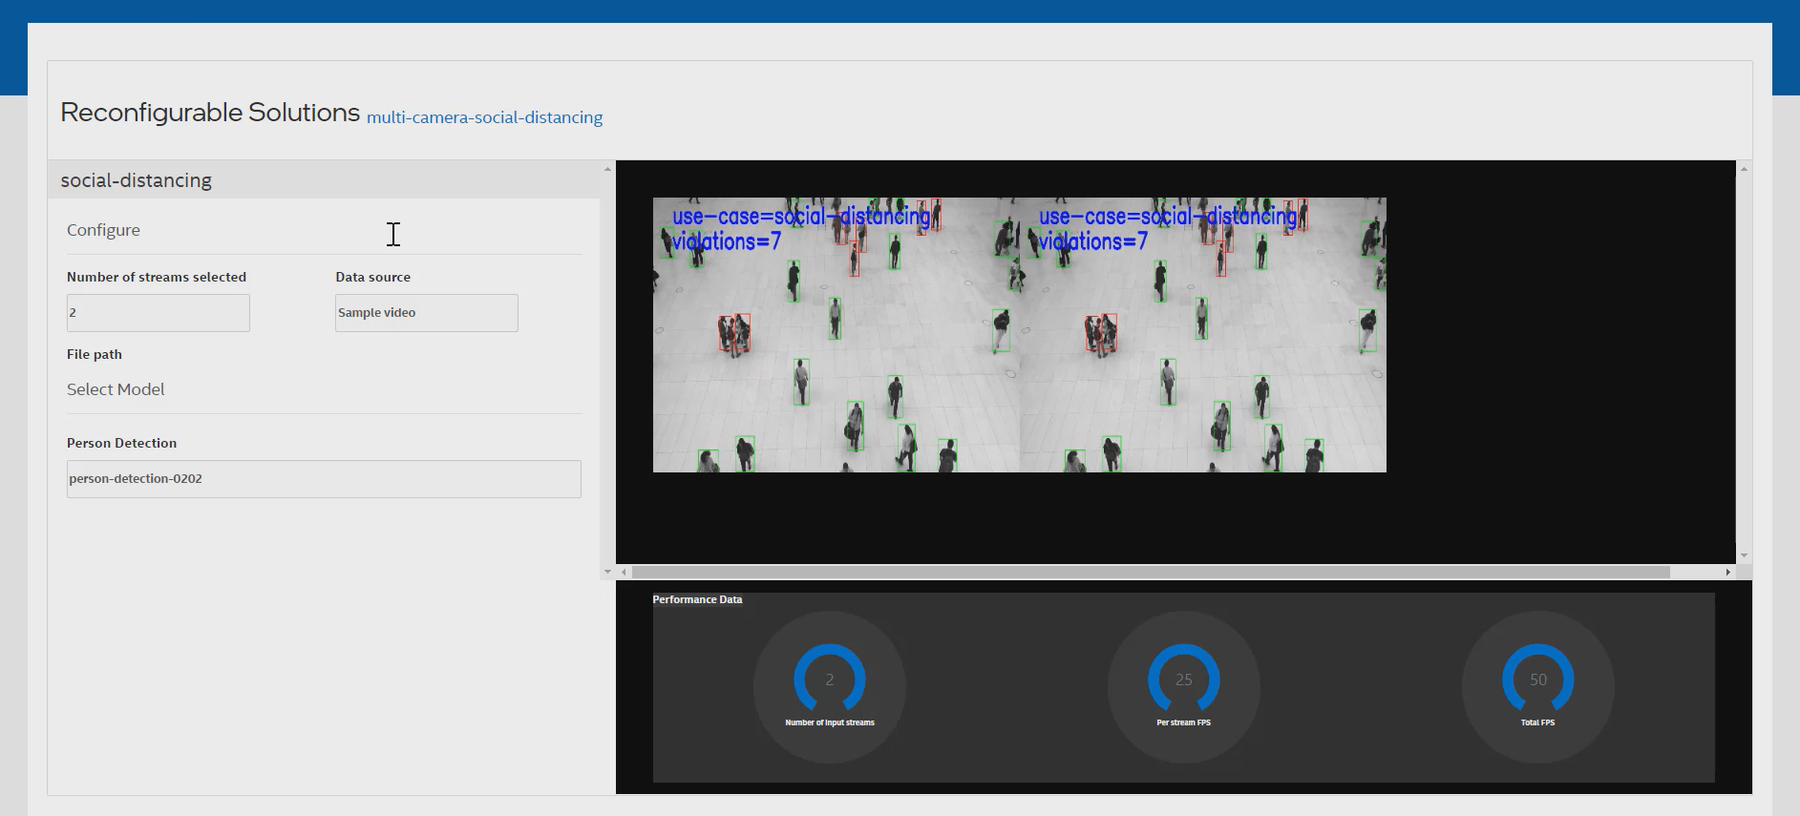The image size is (1800, 816).
Task: Click the Reconfigurable Solutions heading
Action: 210,113
